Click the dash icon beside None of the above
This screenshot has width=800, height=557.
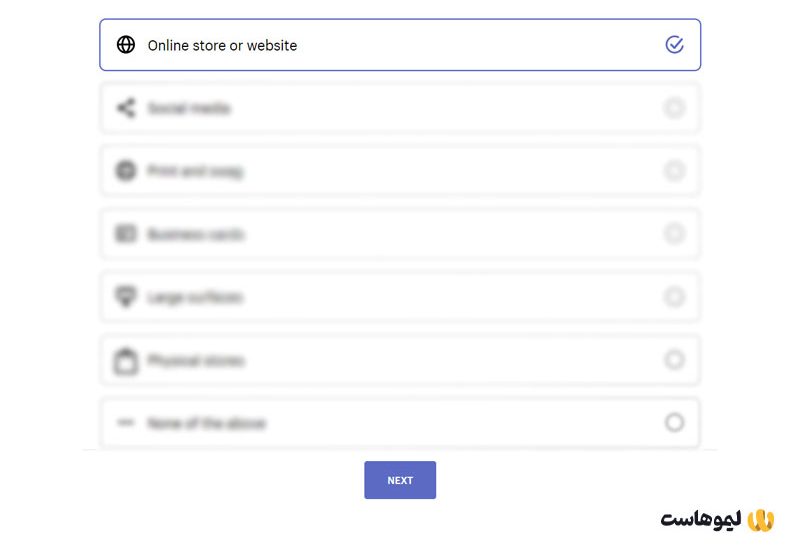[x=126, y=423]
